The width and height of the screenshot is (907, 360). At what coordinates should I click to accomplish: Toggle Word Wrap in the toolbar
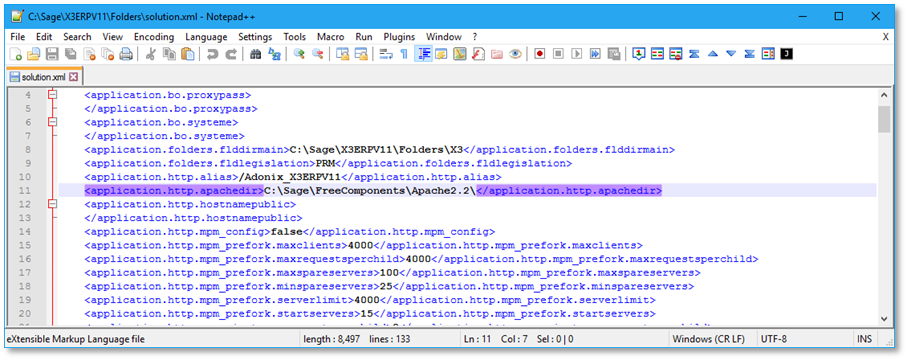(386, 54)
